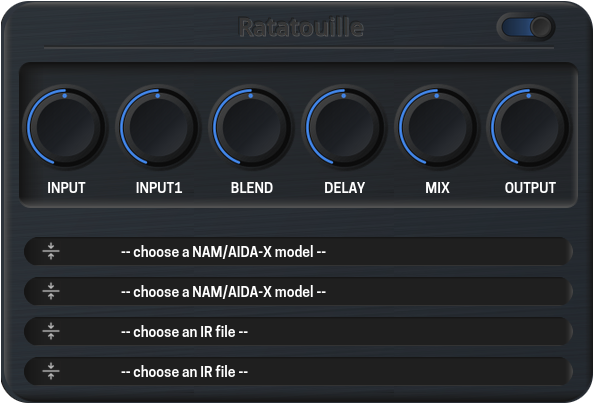The width and height of the screenshot is (594, 404).
Task: Click the normalize icon in first NAM/AIDA-X row
Action: click(51, 251)
